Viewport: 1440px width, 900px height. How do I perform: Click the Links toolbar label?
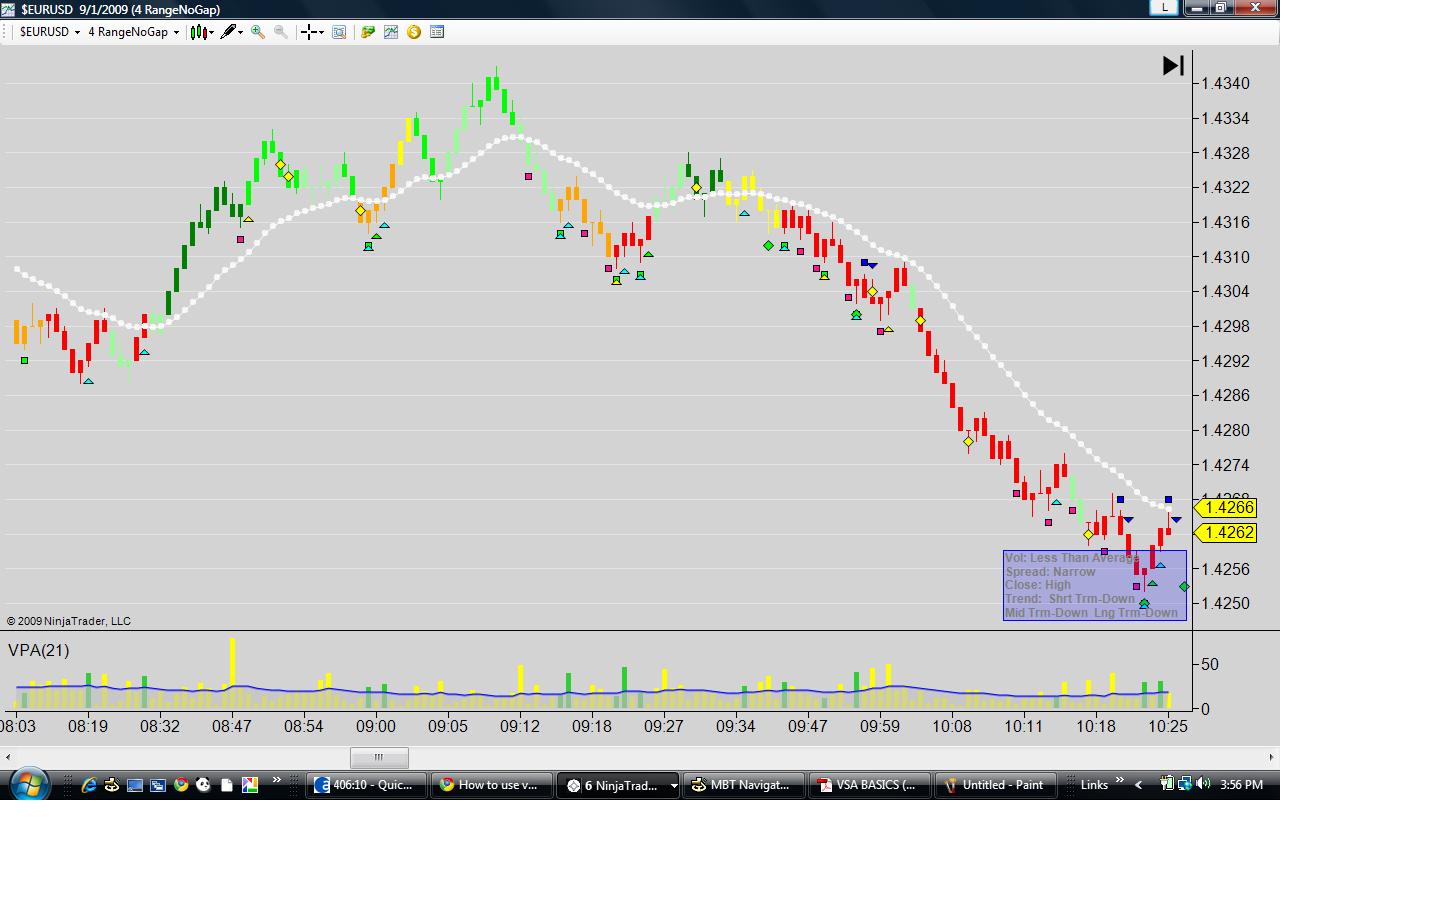tap(1094, 785)
